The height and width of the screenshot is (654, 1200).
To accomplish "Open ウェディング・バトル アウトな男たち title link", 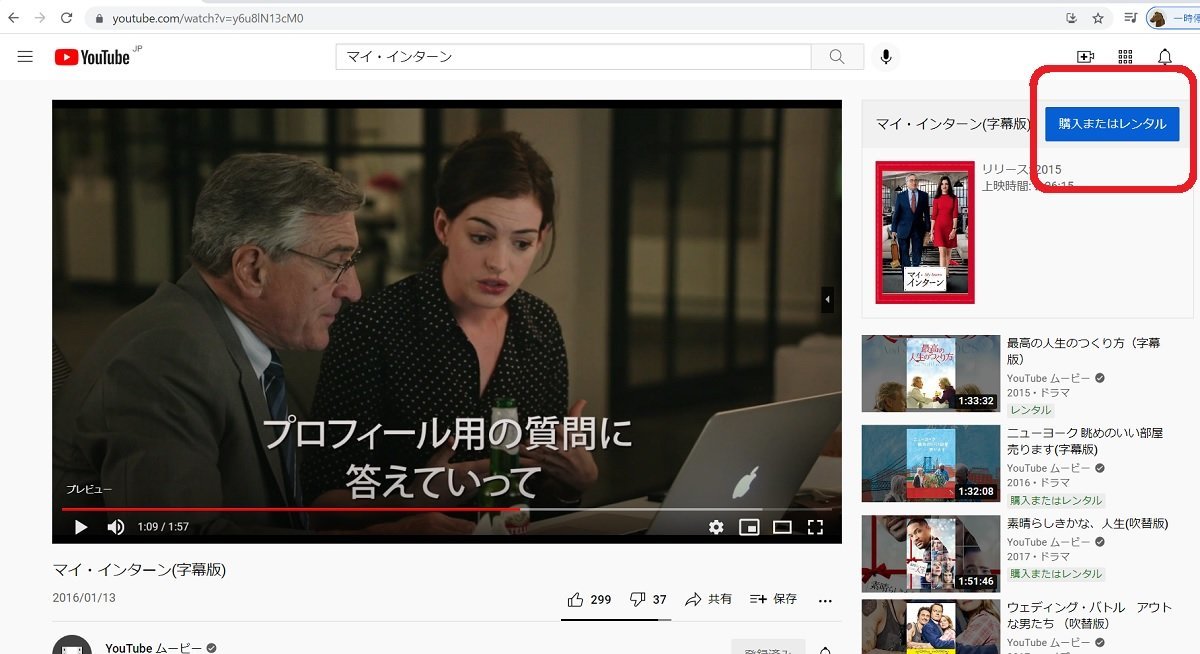I will tap(1089, 614).
